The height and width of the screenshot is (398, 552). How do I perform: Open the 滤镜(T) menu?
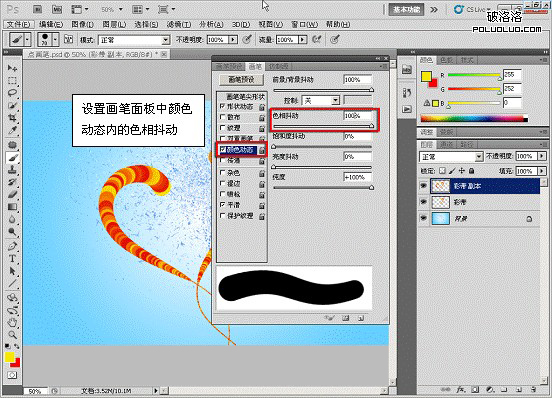tap(179, 24)
